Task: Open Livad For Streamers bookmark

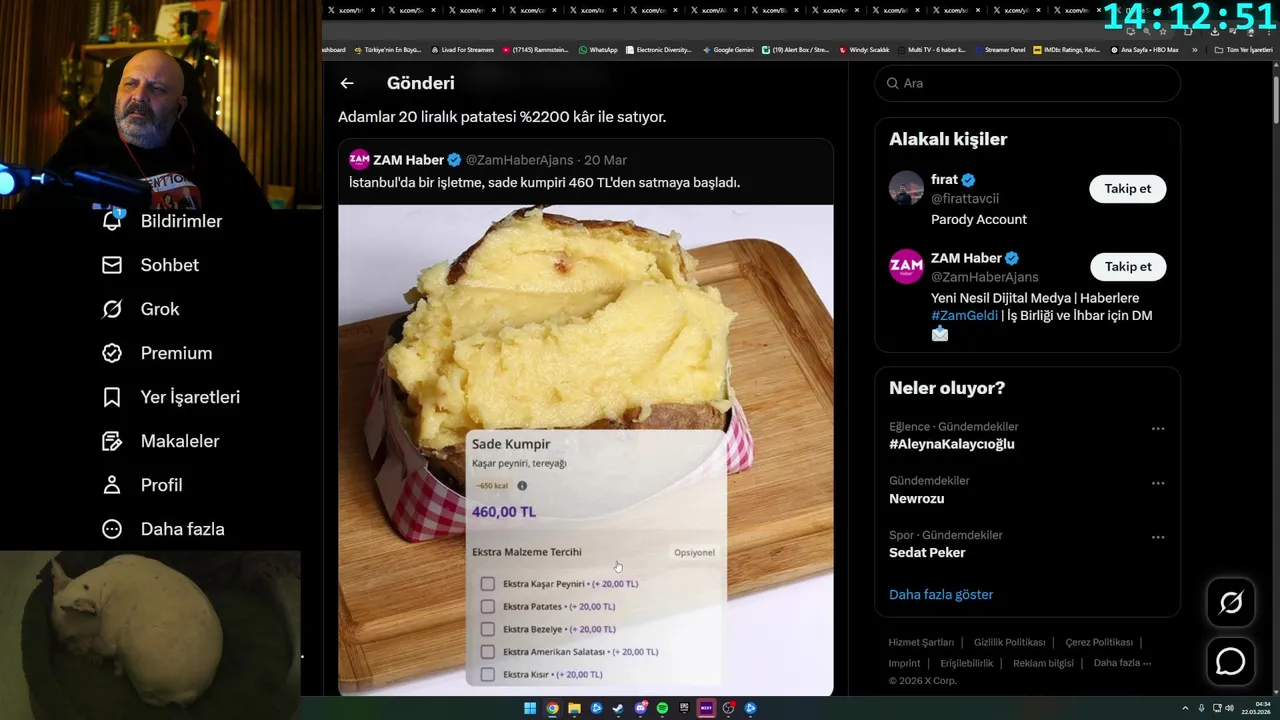Action: point(462,49)
